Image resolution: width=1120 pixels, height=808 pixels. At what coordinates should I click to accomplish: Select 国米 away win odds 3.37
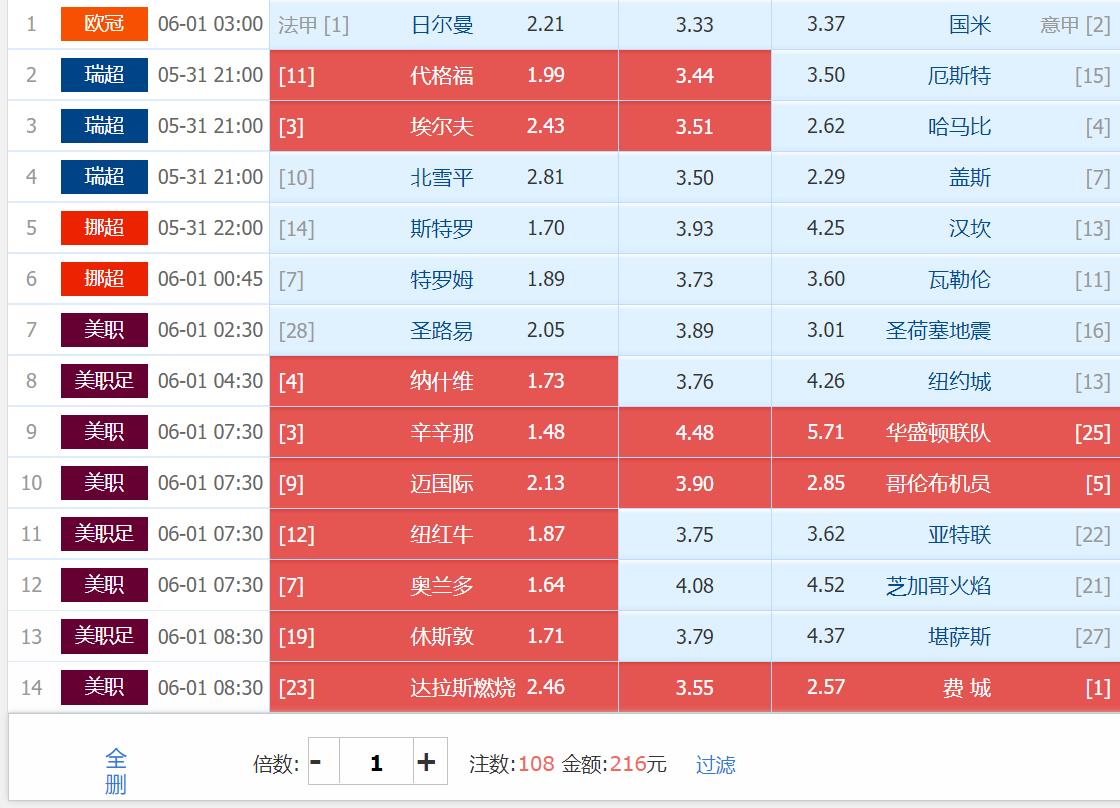pyautogui.click(x=946, y=24)
